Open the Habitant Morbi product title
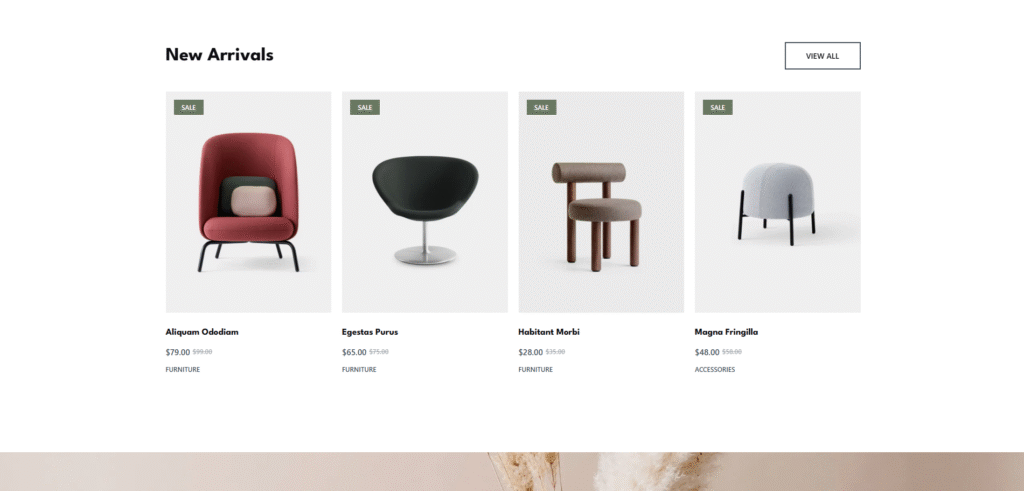 coord(549,332)
